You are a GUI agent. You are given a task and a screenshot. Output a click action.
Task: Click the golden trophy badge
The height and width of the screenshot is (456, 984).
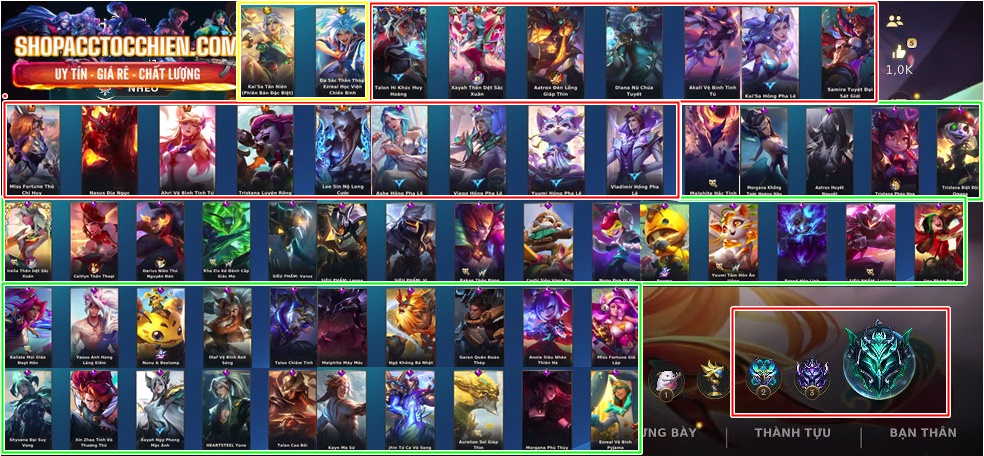pos(713,378)
